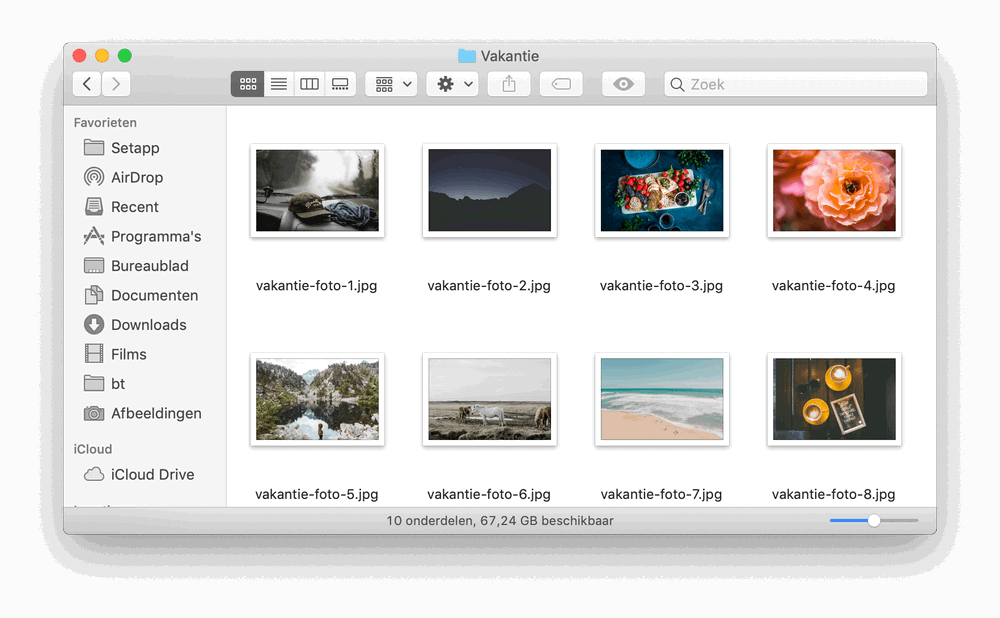Select the vakantie-foto-4.jpg thumbnail
The width and height of the screenshot is (1000, 618).
click(834, 191)
